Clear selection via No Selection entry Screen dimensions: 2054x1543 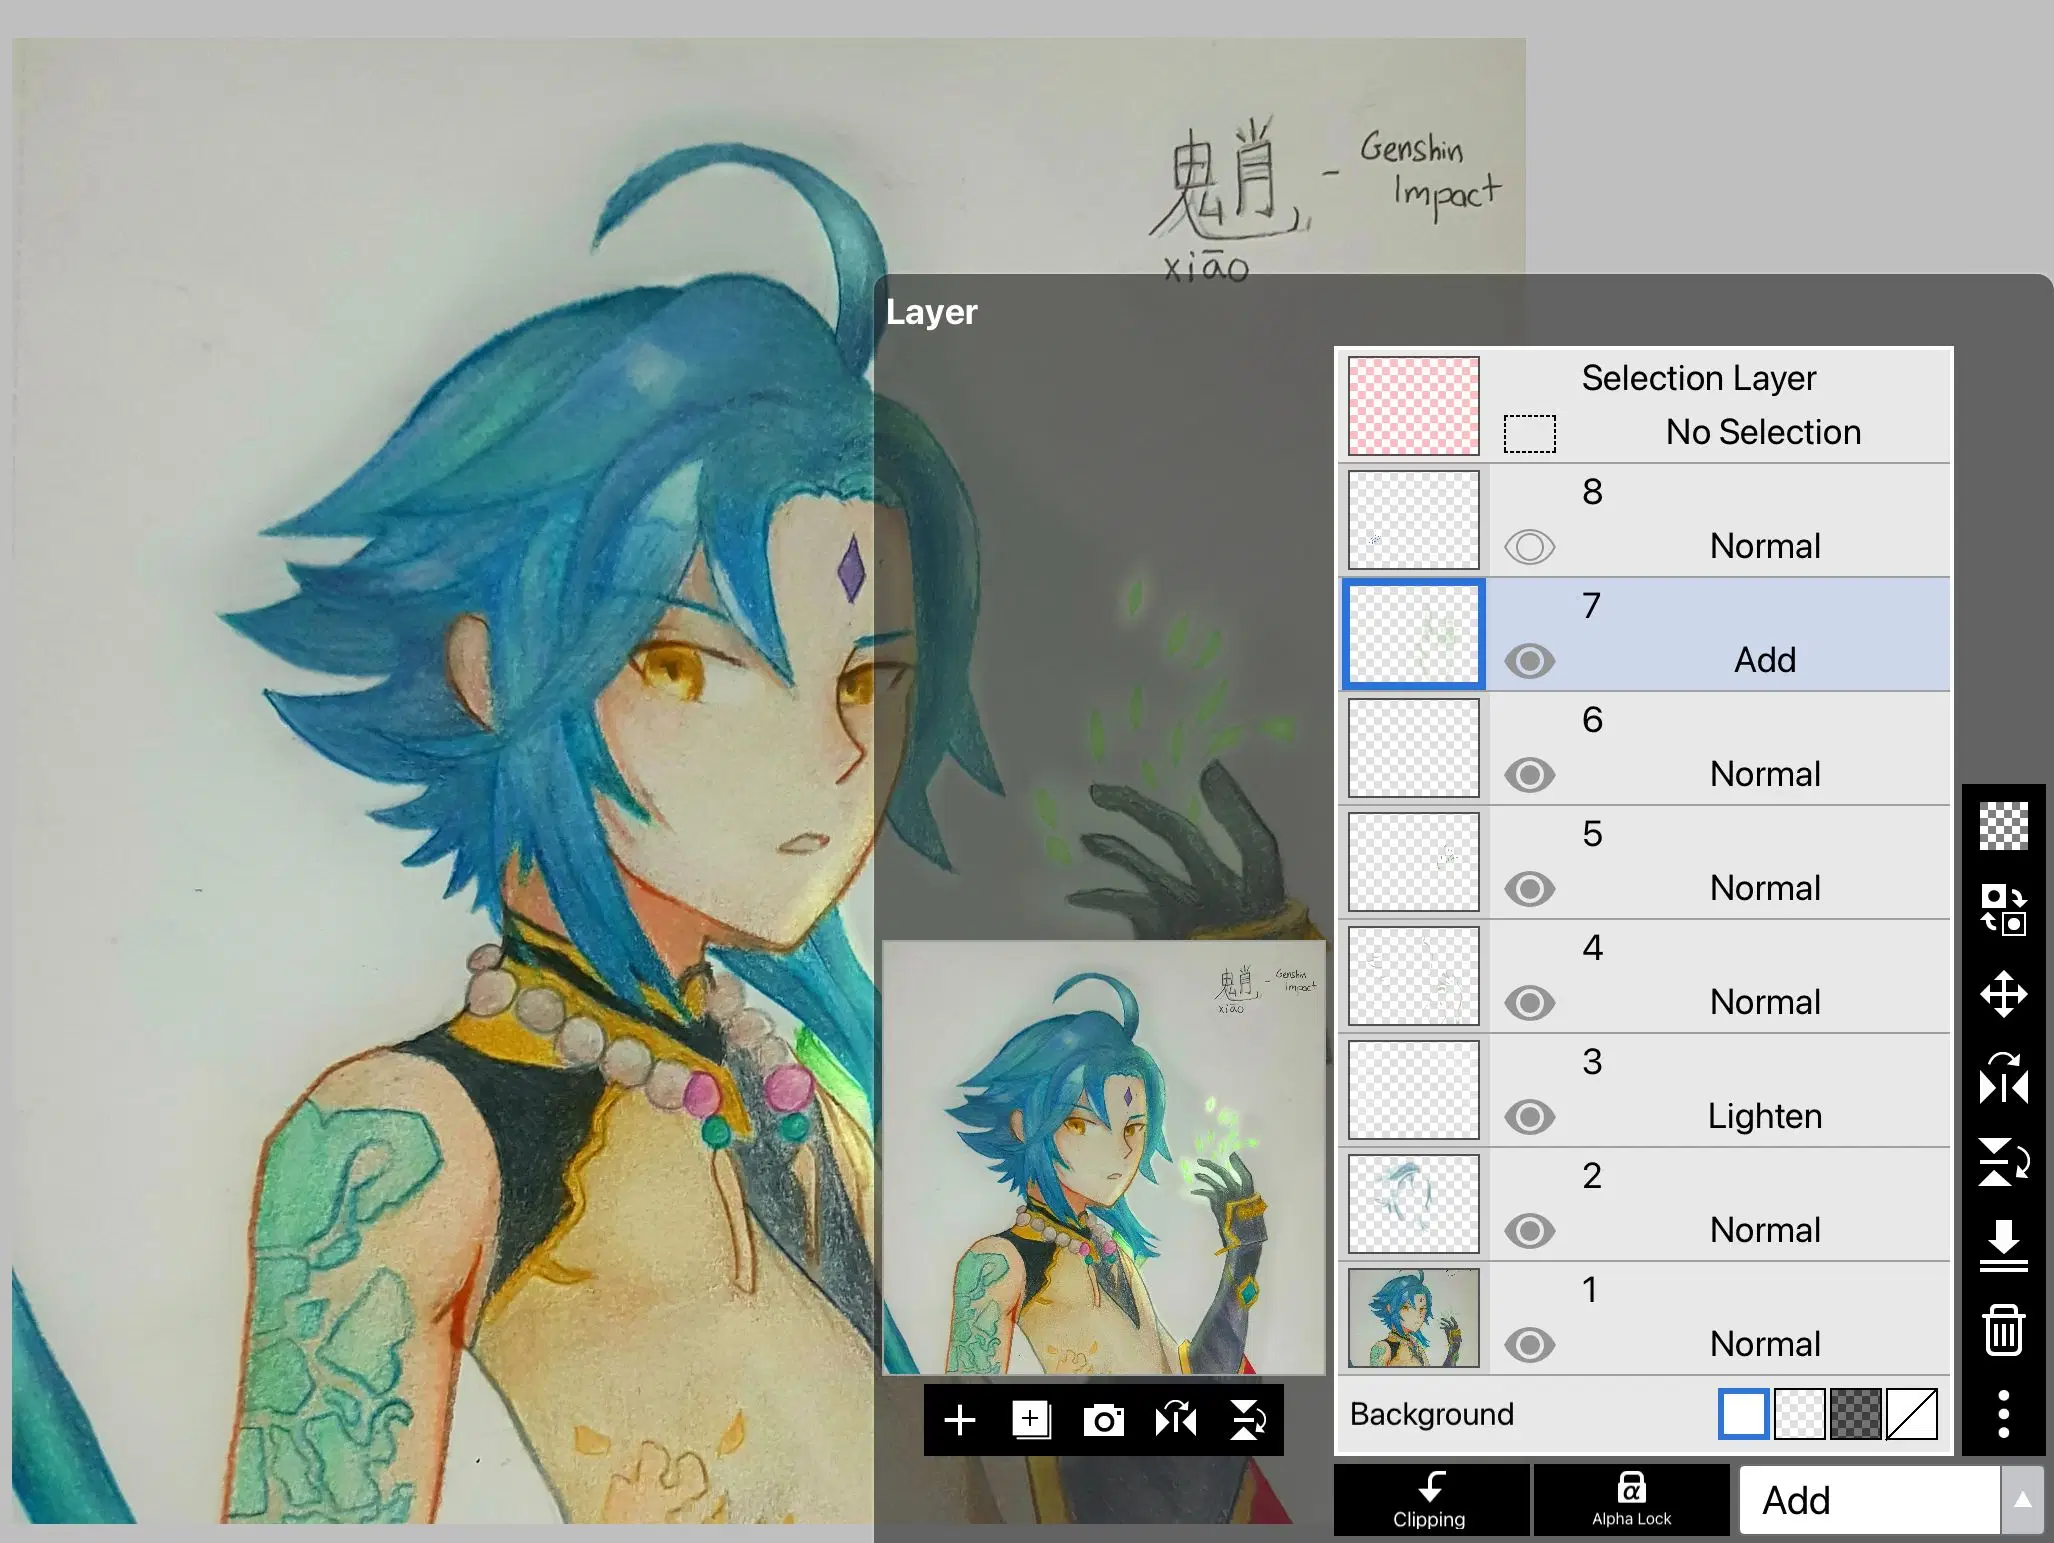point(1762,431)
